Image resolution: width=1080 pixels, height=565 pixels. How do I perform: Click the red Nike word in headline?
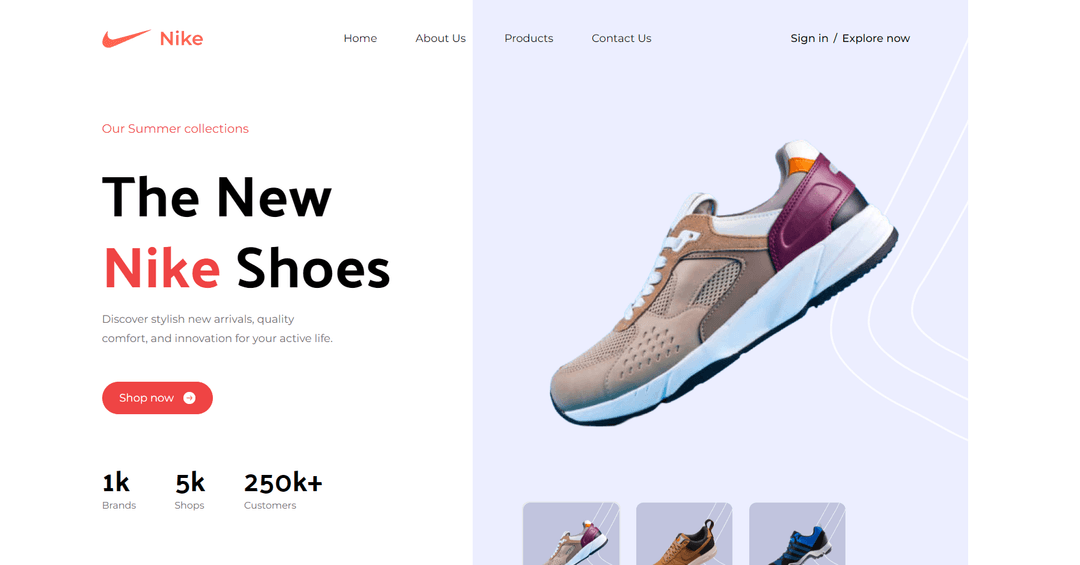162,269
